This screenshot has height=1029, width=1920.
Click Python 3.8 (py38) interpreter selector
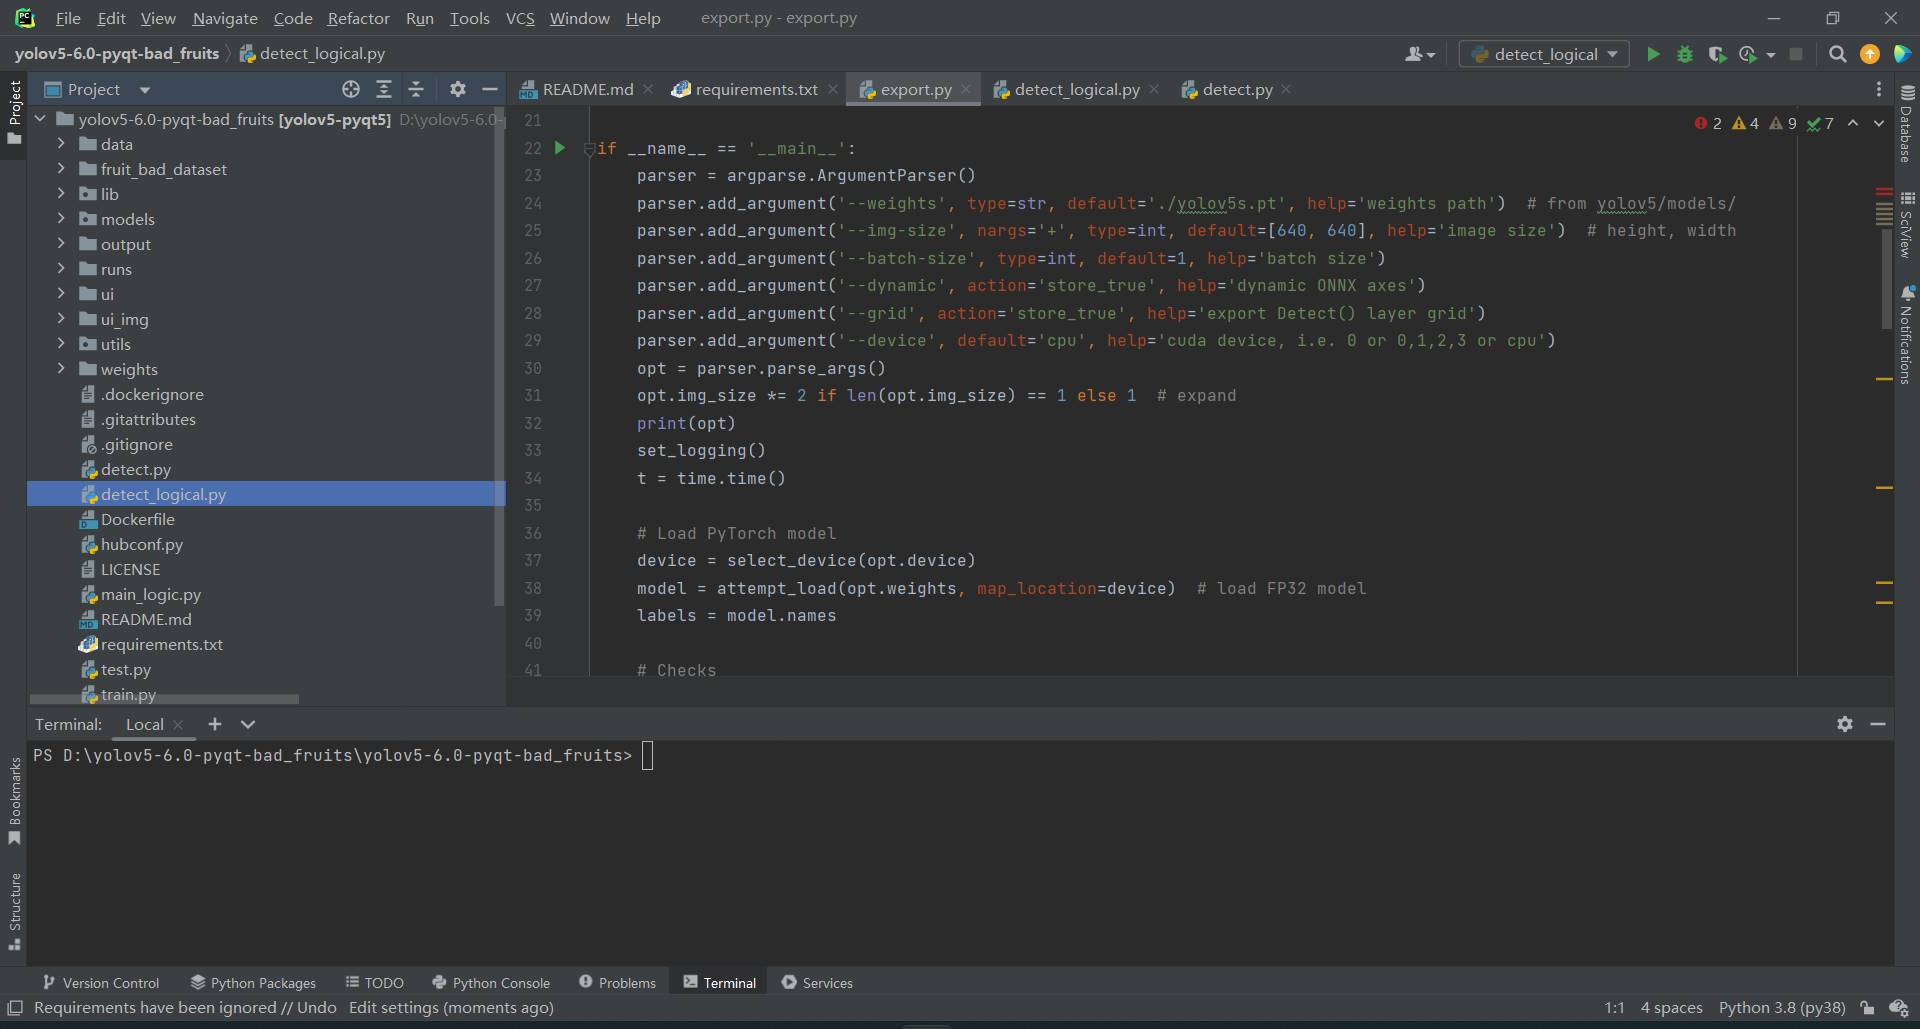point(1781,1007)
